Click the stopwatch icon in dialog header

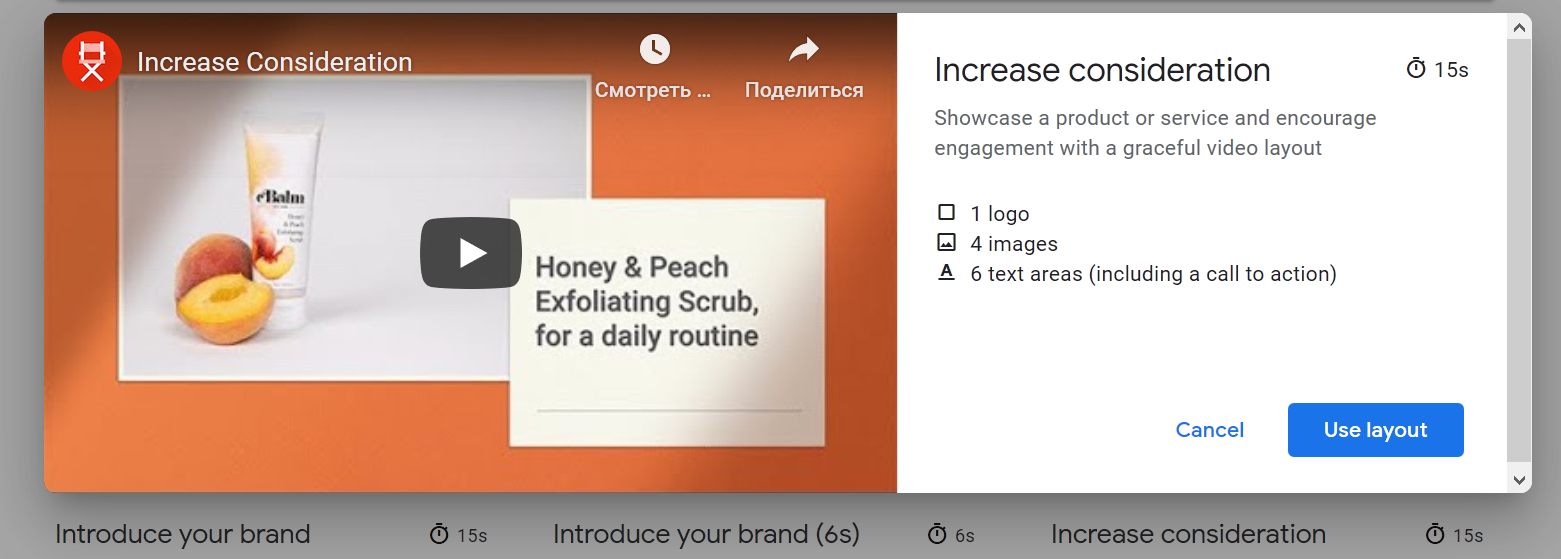point(1416,69)
